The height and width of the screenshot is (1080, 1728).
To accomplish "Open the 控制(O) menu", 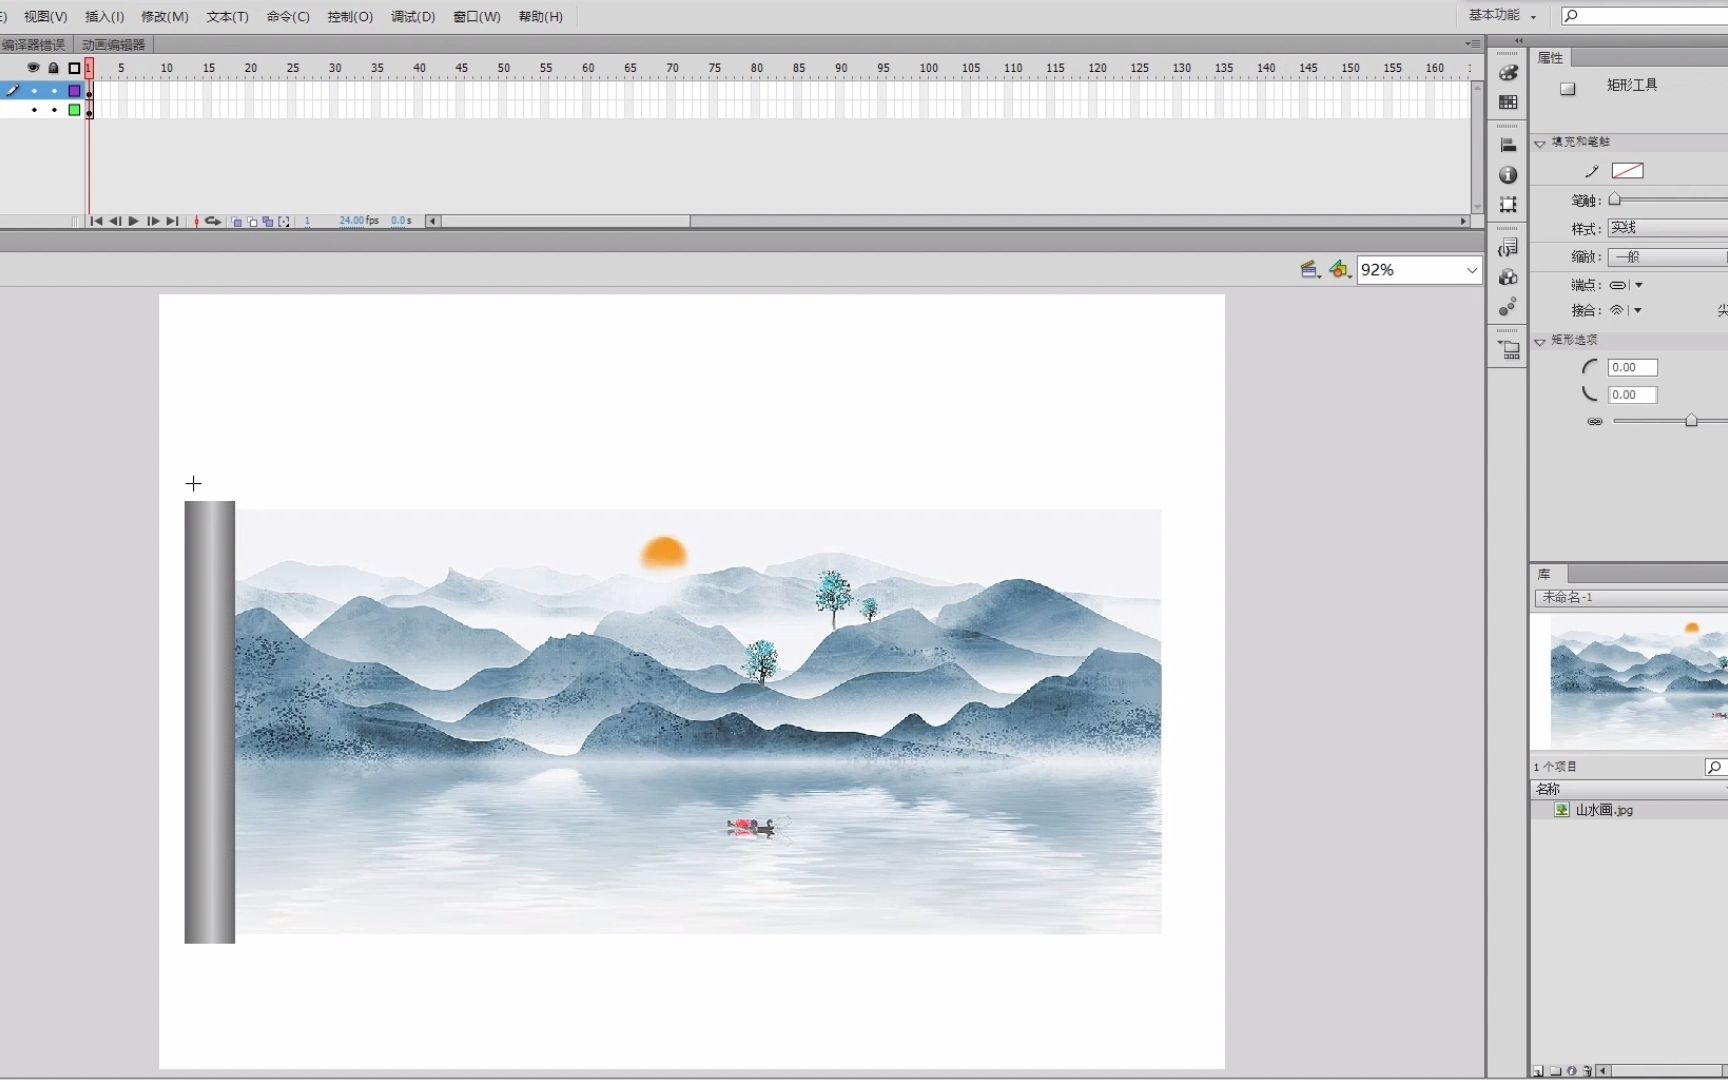I will [x=350, y=17].
